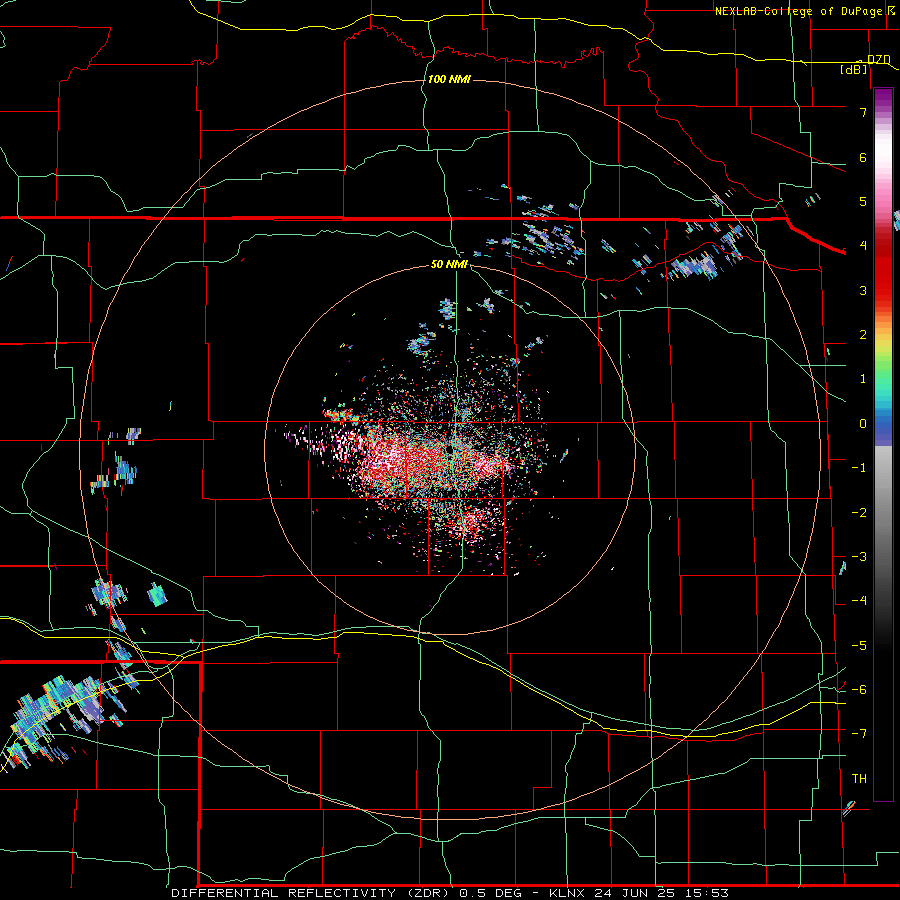Click the NEXLAB-College of DuPage label
The image size is (900, 900).
(x=798, y=11)
